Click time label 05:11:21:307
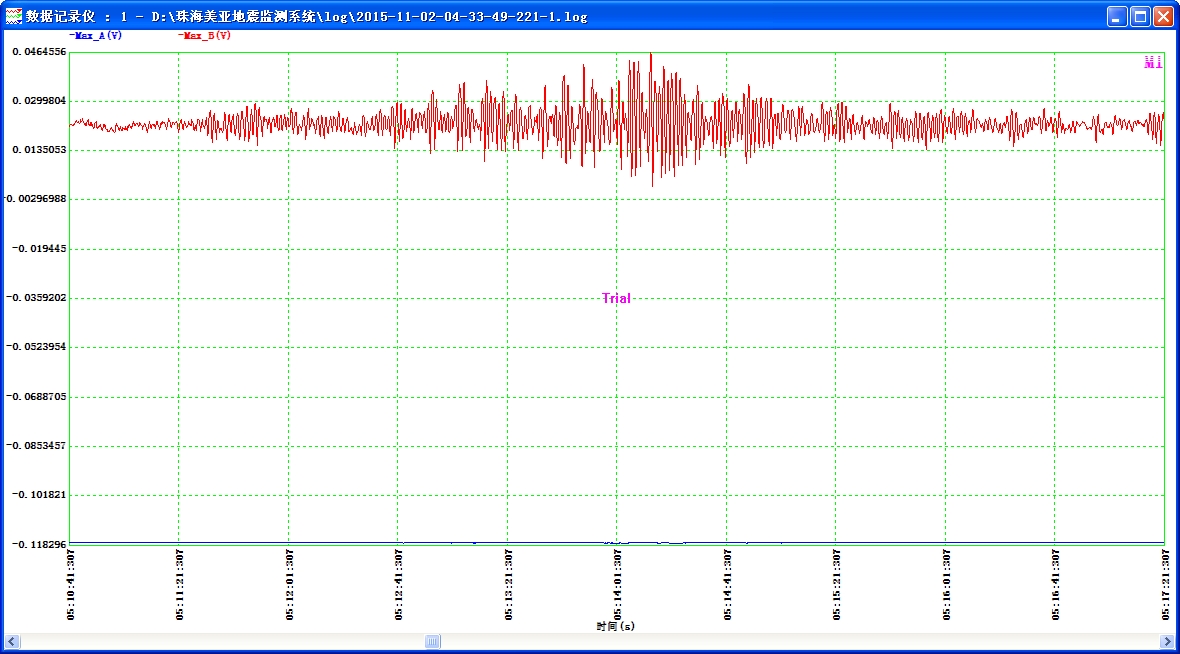This screenshot has height=654, width=1180. [x=180, y=585]
